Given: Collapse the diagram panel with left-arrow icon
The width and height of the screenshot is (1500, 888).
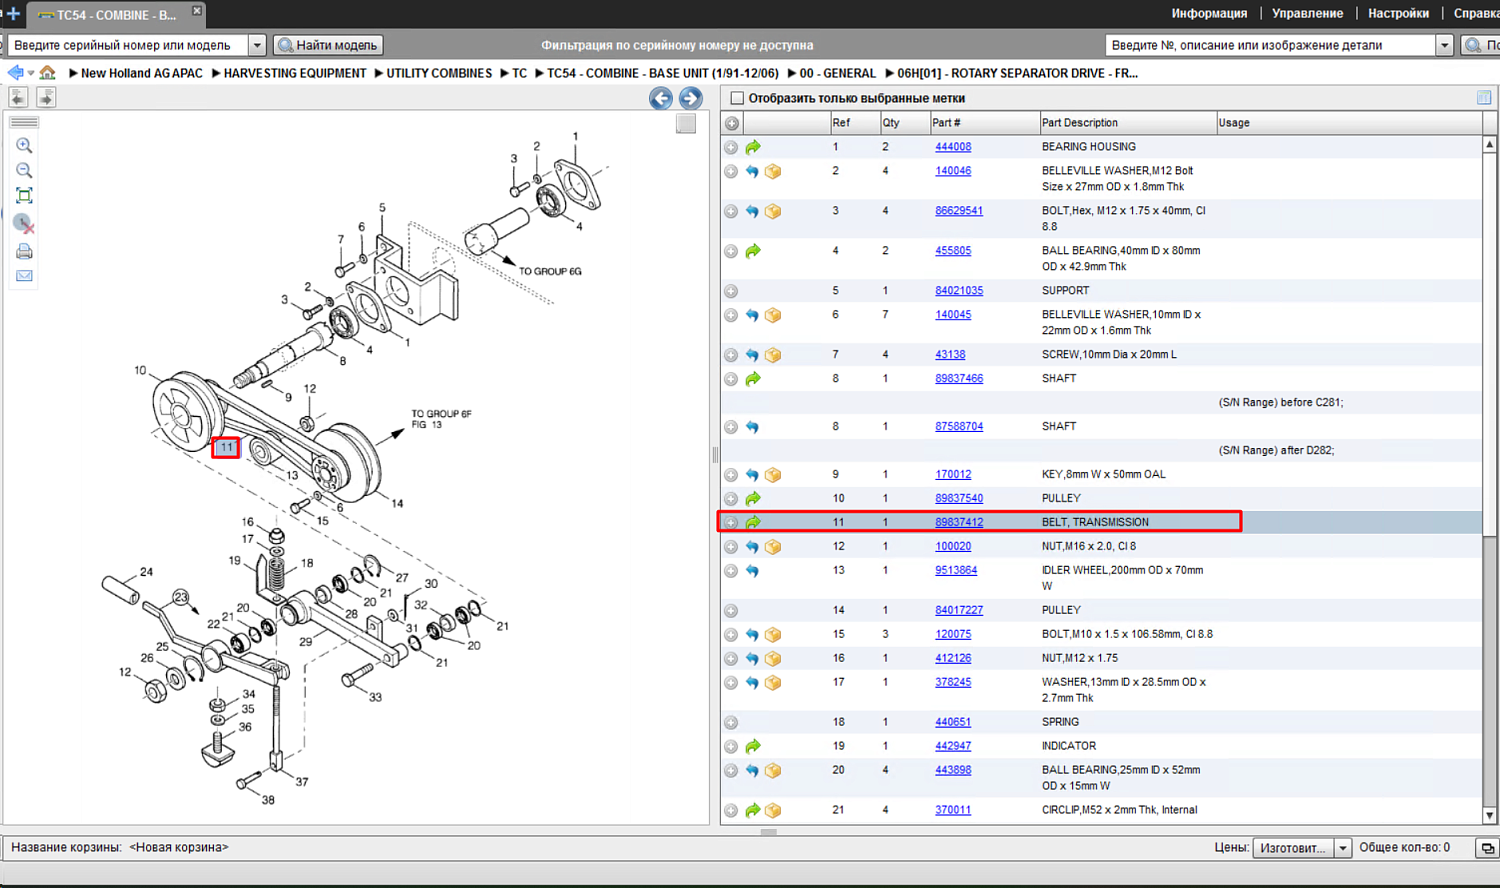Looking at the screenshot, I should [x=18, y=97].
